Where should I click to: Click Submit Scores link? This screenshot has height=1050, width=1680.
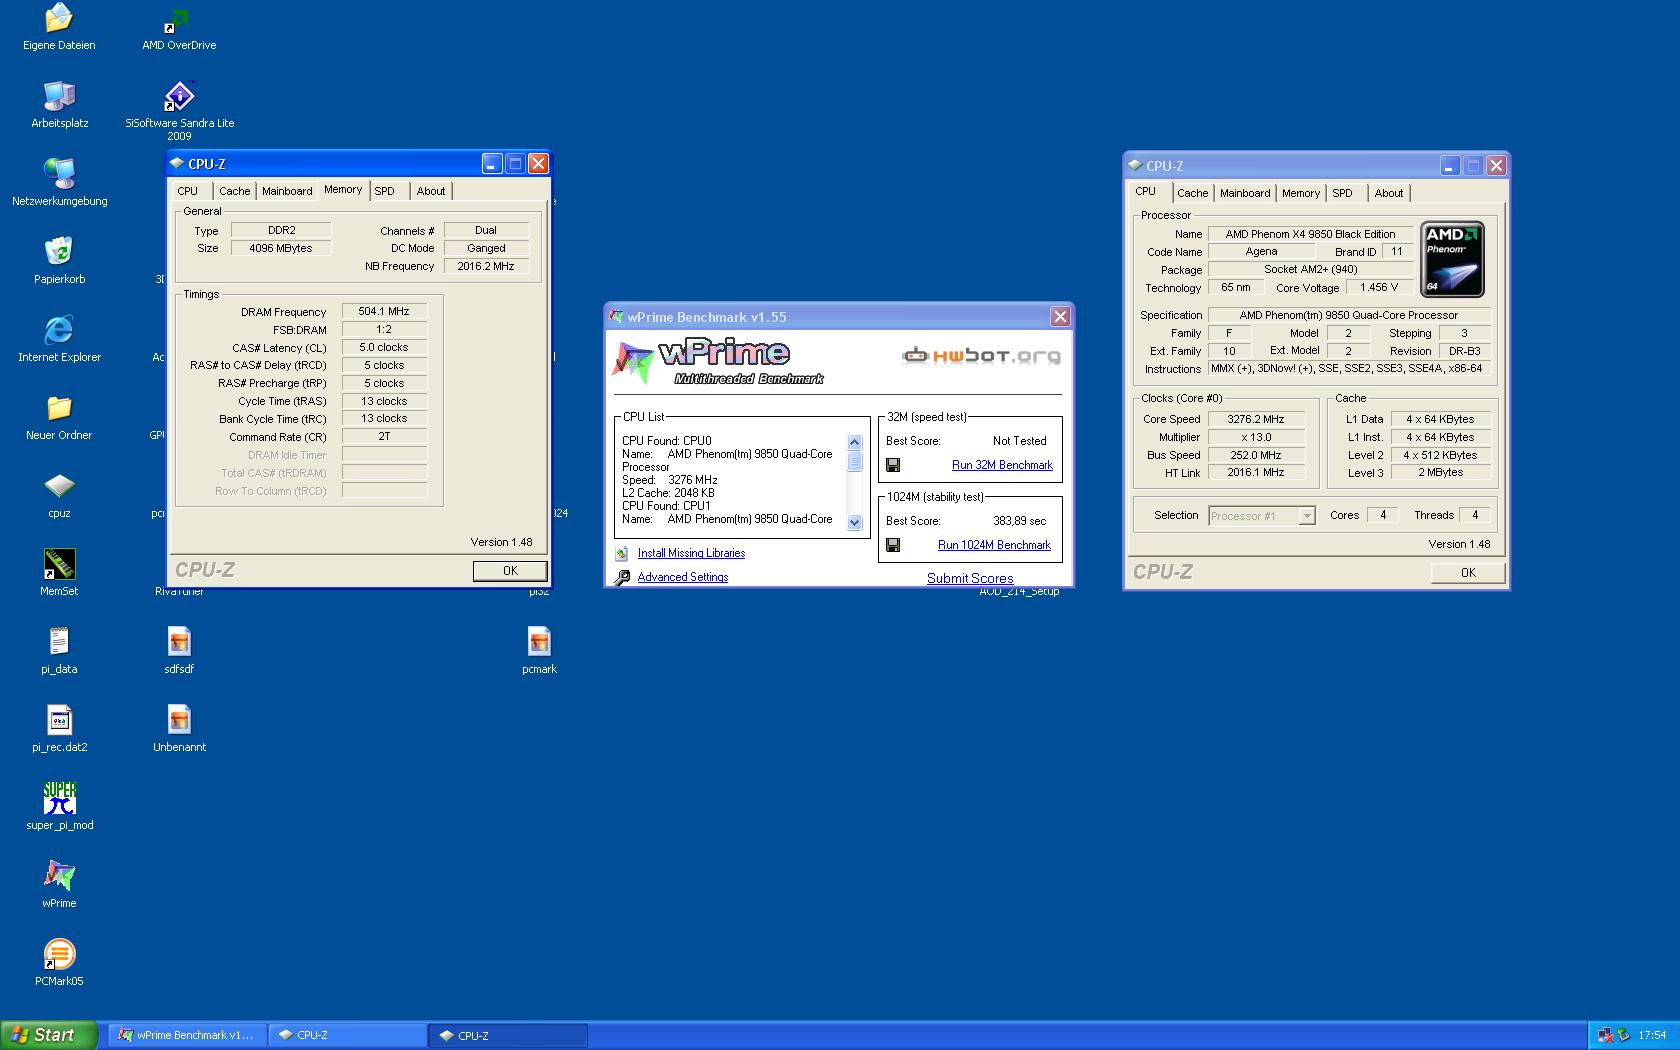click(x=970, y=578)
